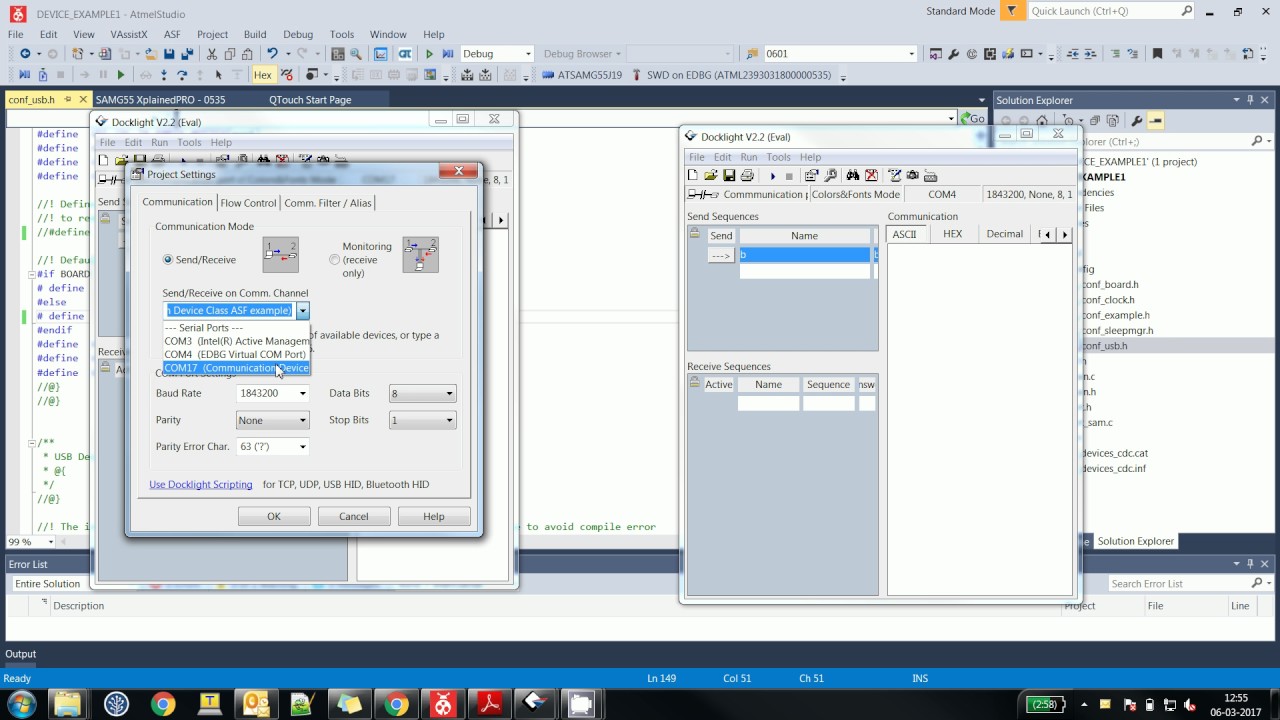The width and height of the screenshot is (1280, 720).
Task: Click Save All icon in Atmel Studio toolbar
Action: pos(186,54)
